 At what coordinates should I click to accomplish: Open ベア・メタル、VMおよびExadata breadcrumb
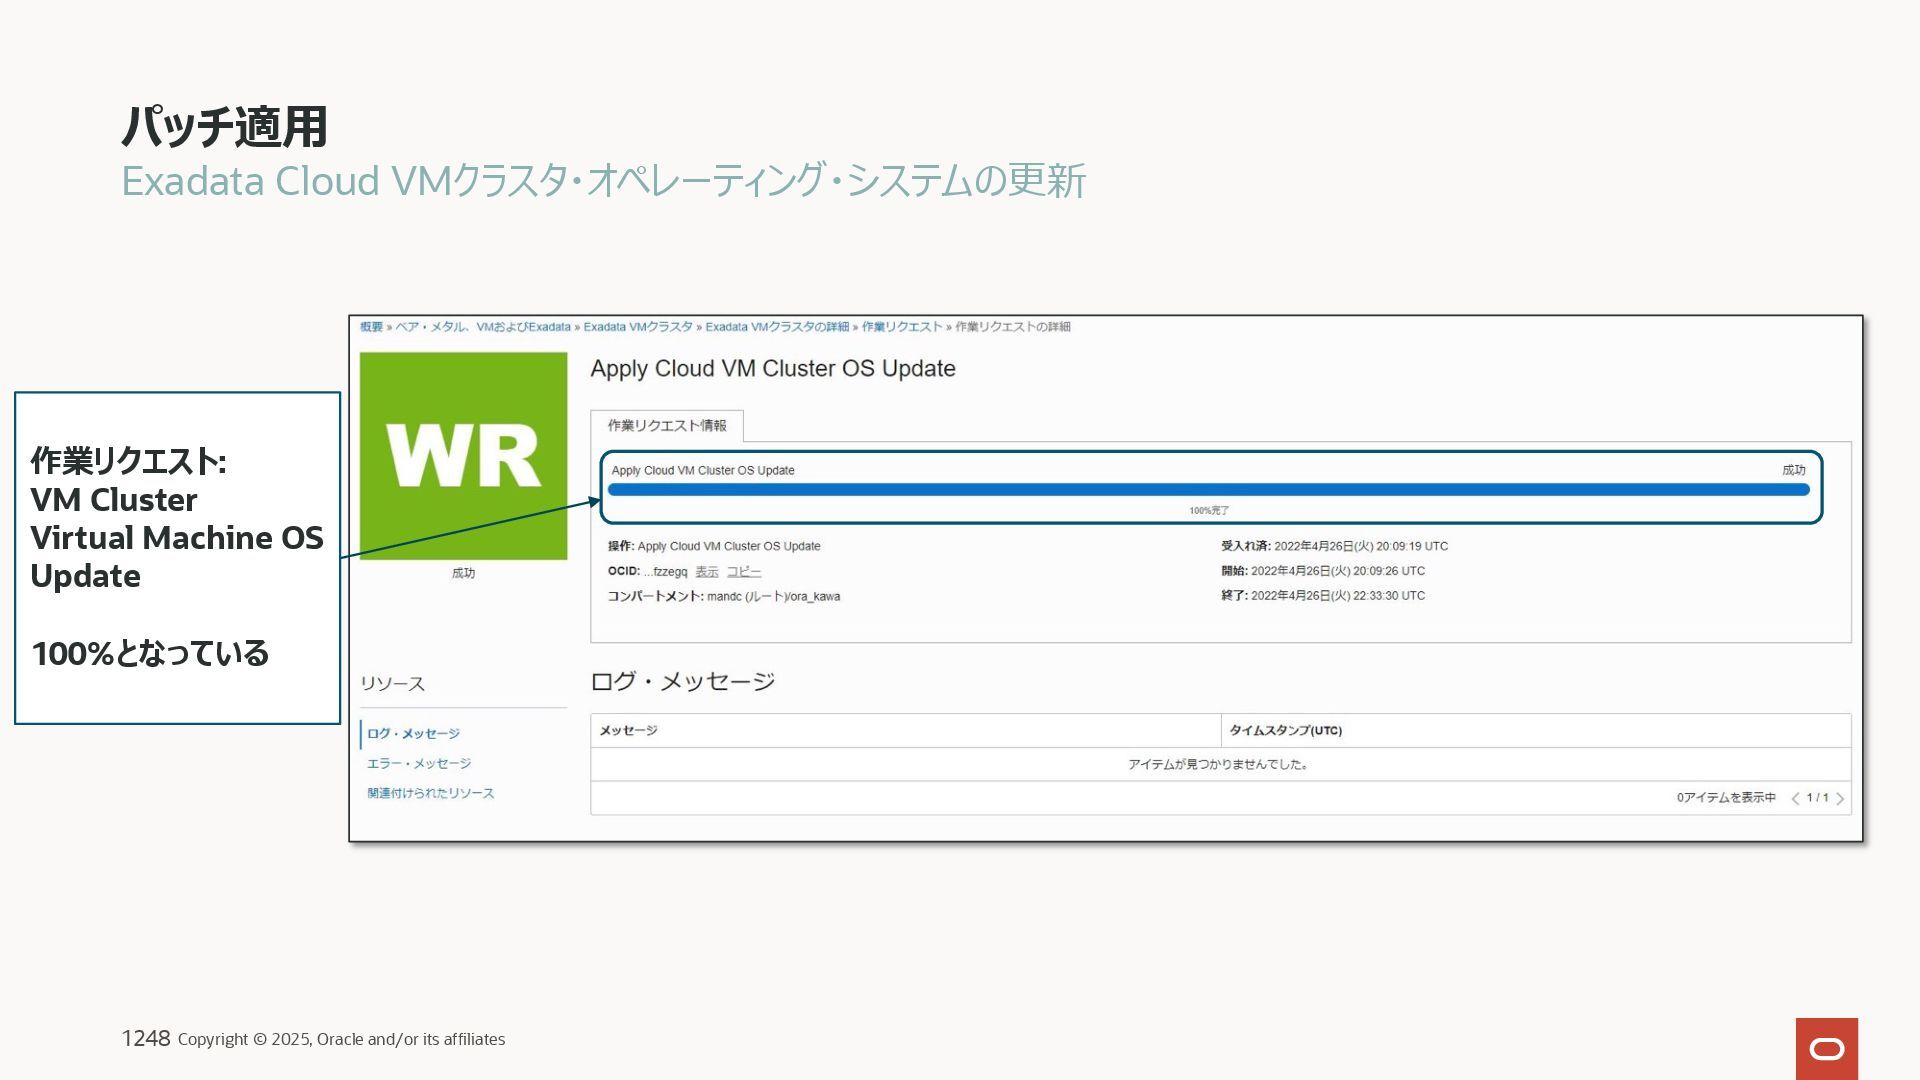coord(482,327)
